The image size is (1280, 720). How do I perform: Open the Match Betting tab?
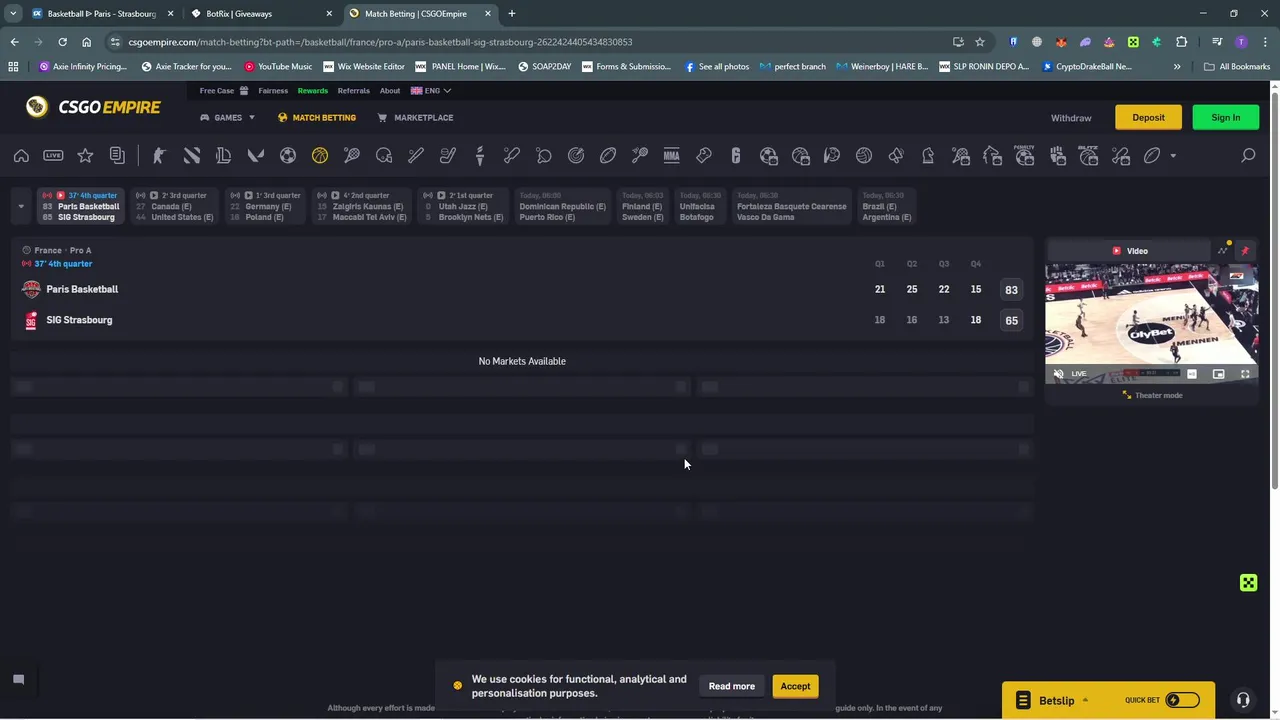(x=317, y=118)
